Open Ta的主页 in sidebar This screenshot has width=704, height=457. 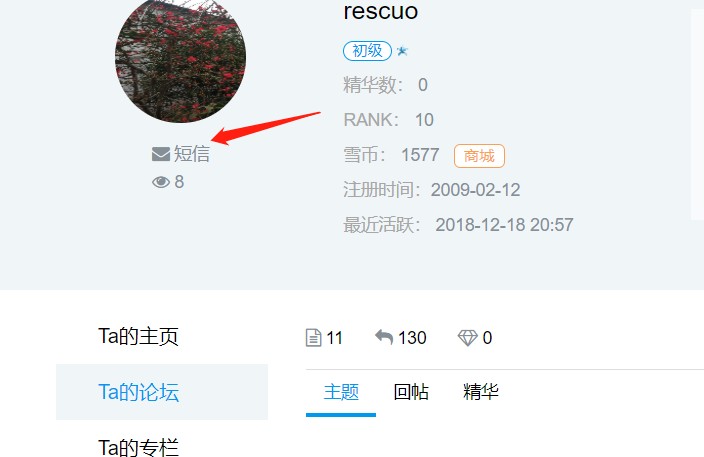pyautogui.click(x=139, y=336)
